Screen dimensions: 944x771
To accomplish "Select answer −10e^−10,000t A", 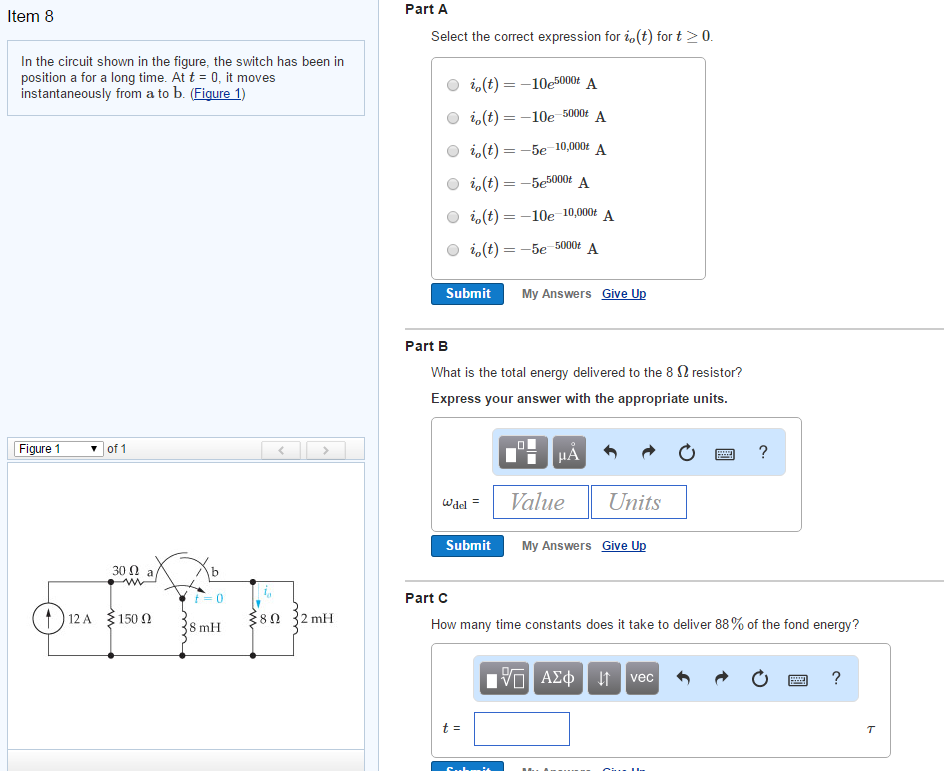I will 453,217.
